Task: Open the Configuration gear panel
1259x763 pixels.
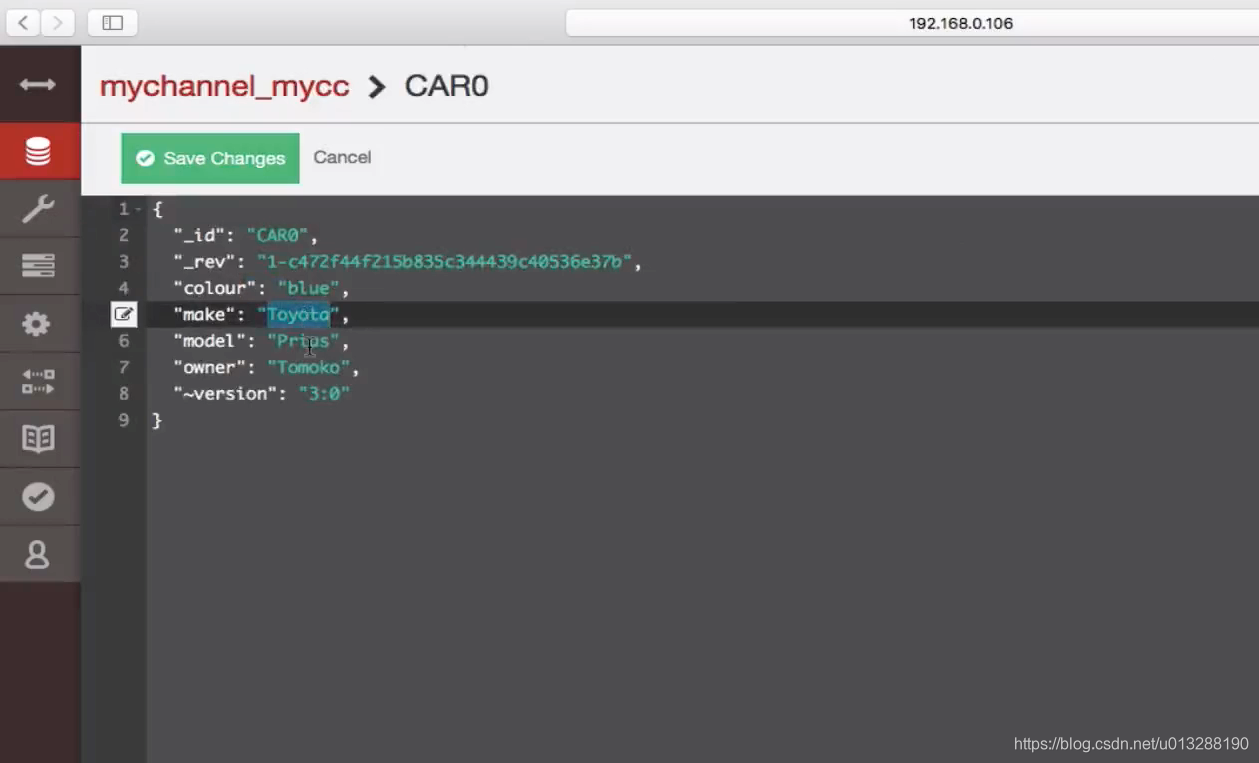Action: pos(39,323)
